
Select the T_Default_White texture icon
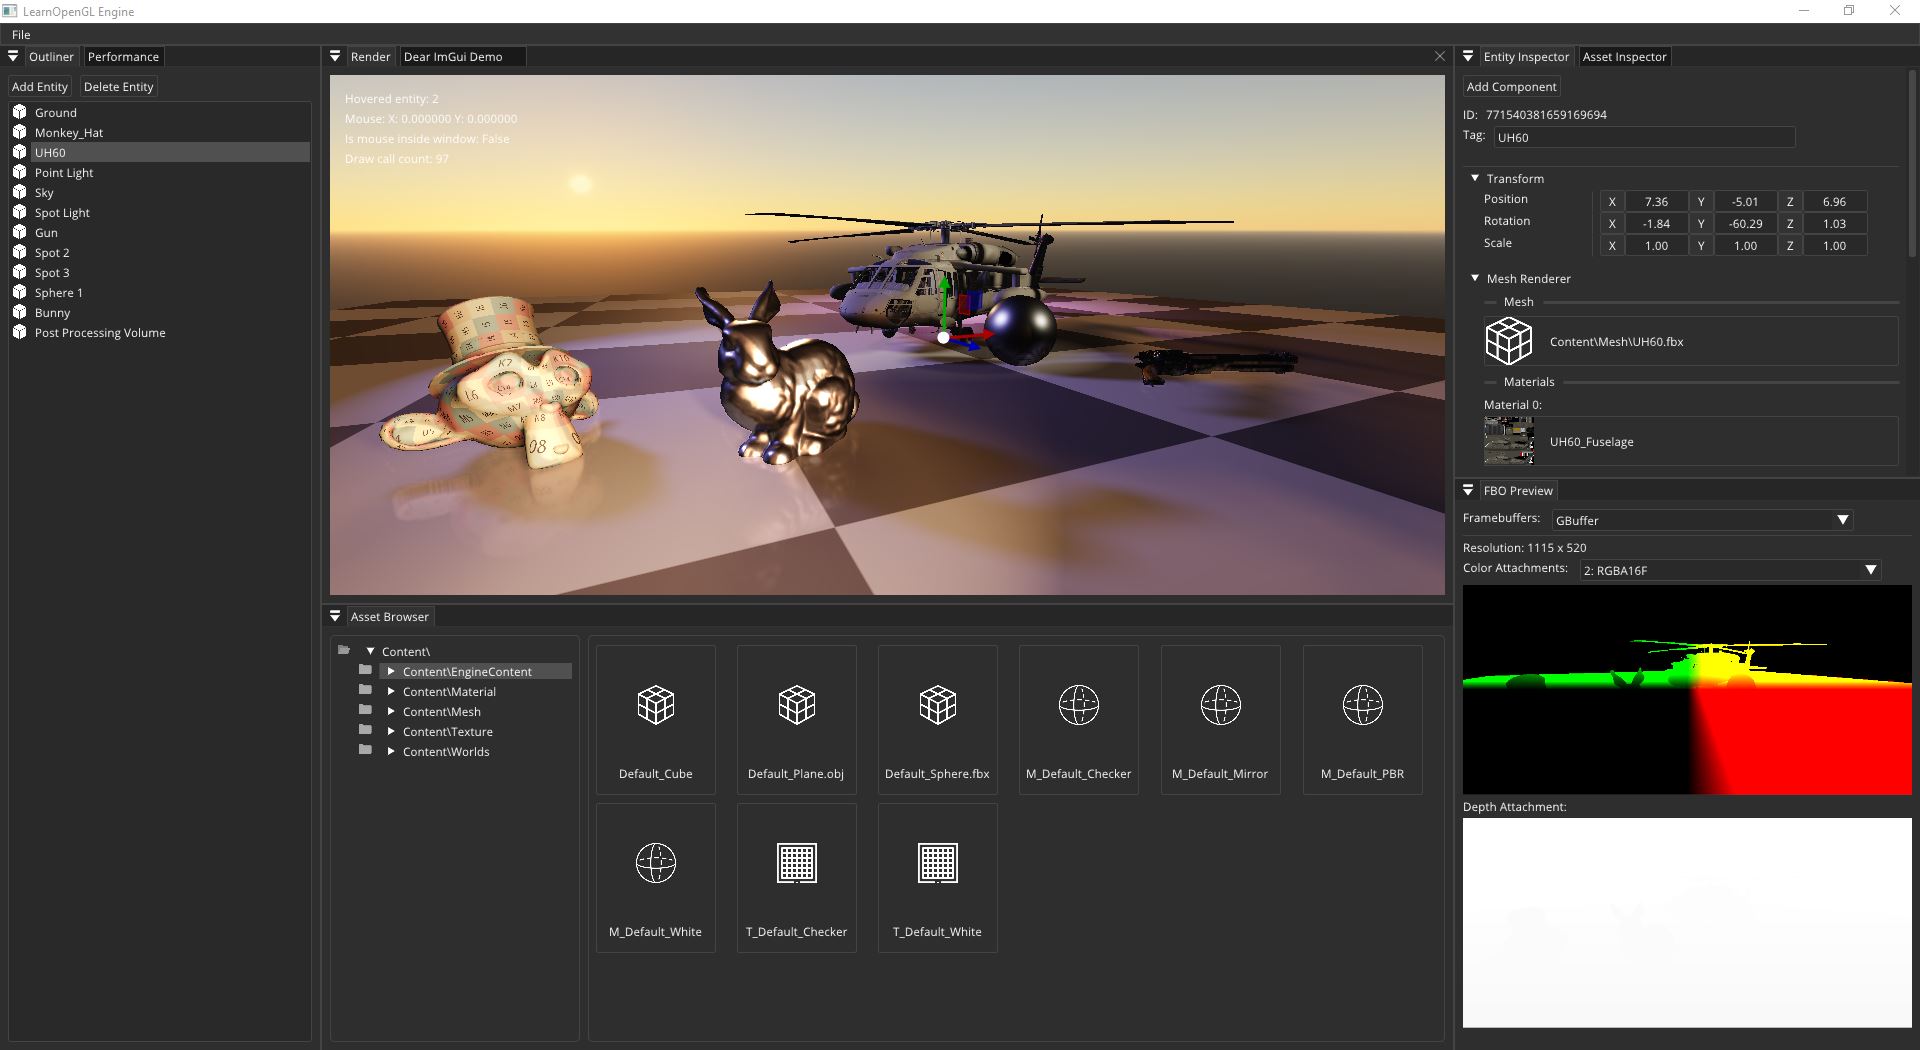[x=938, y=863]
